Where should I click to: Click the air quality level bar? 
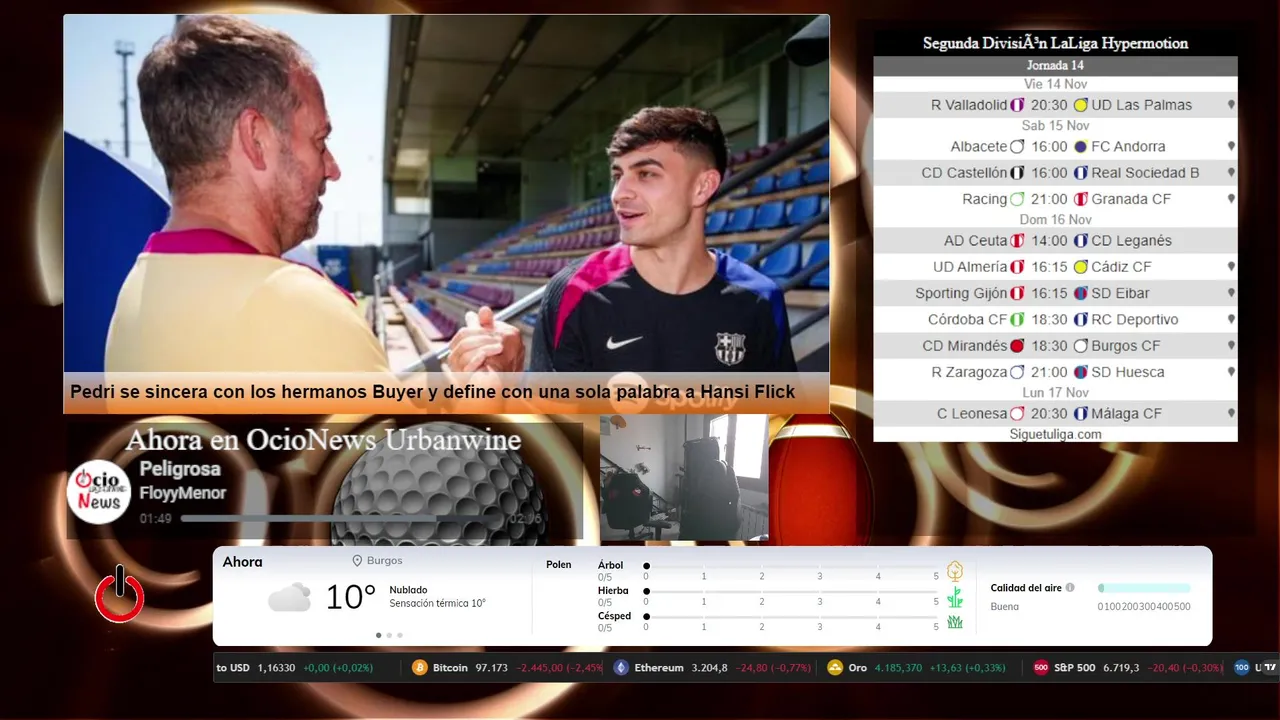(1144, 588)
